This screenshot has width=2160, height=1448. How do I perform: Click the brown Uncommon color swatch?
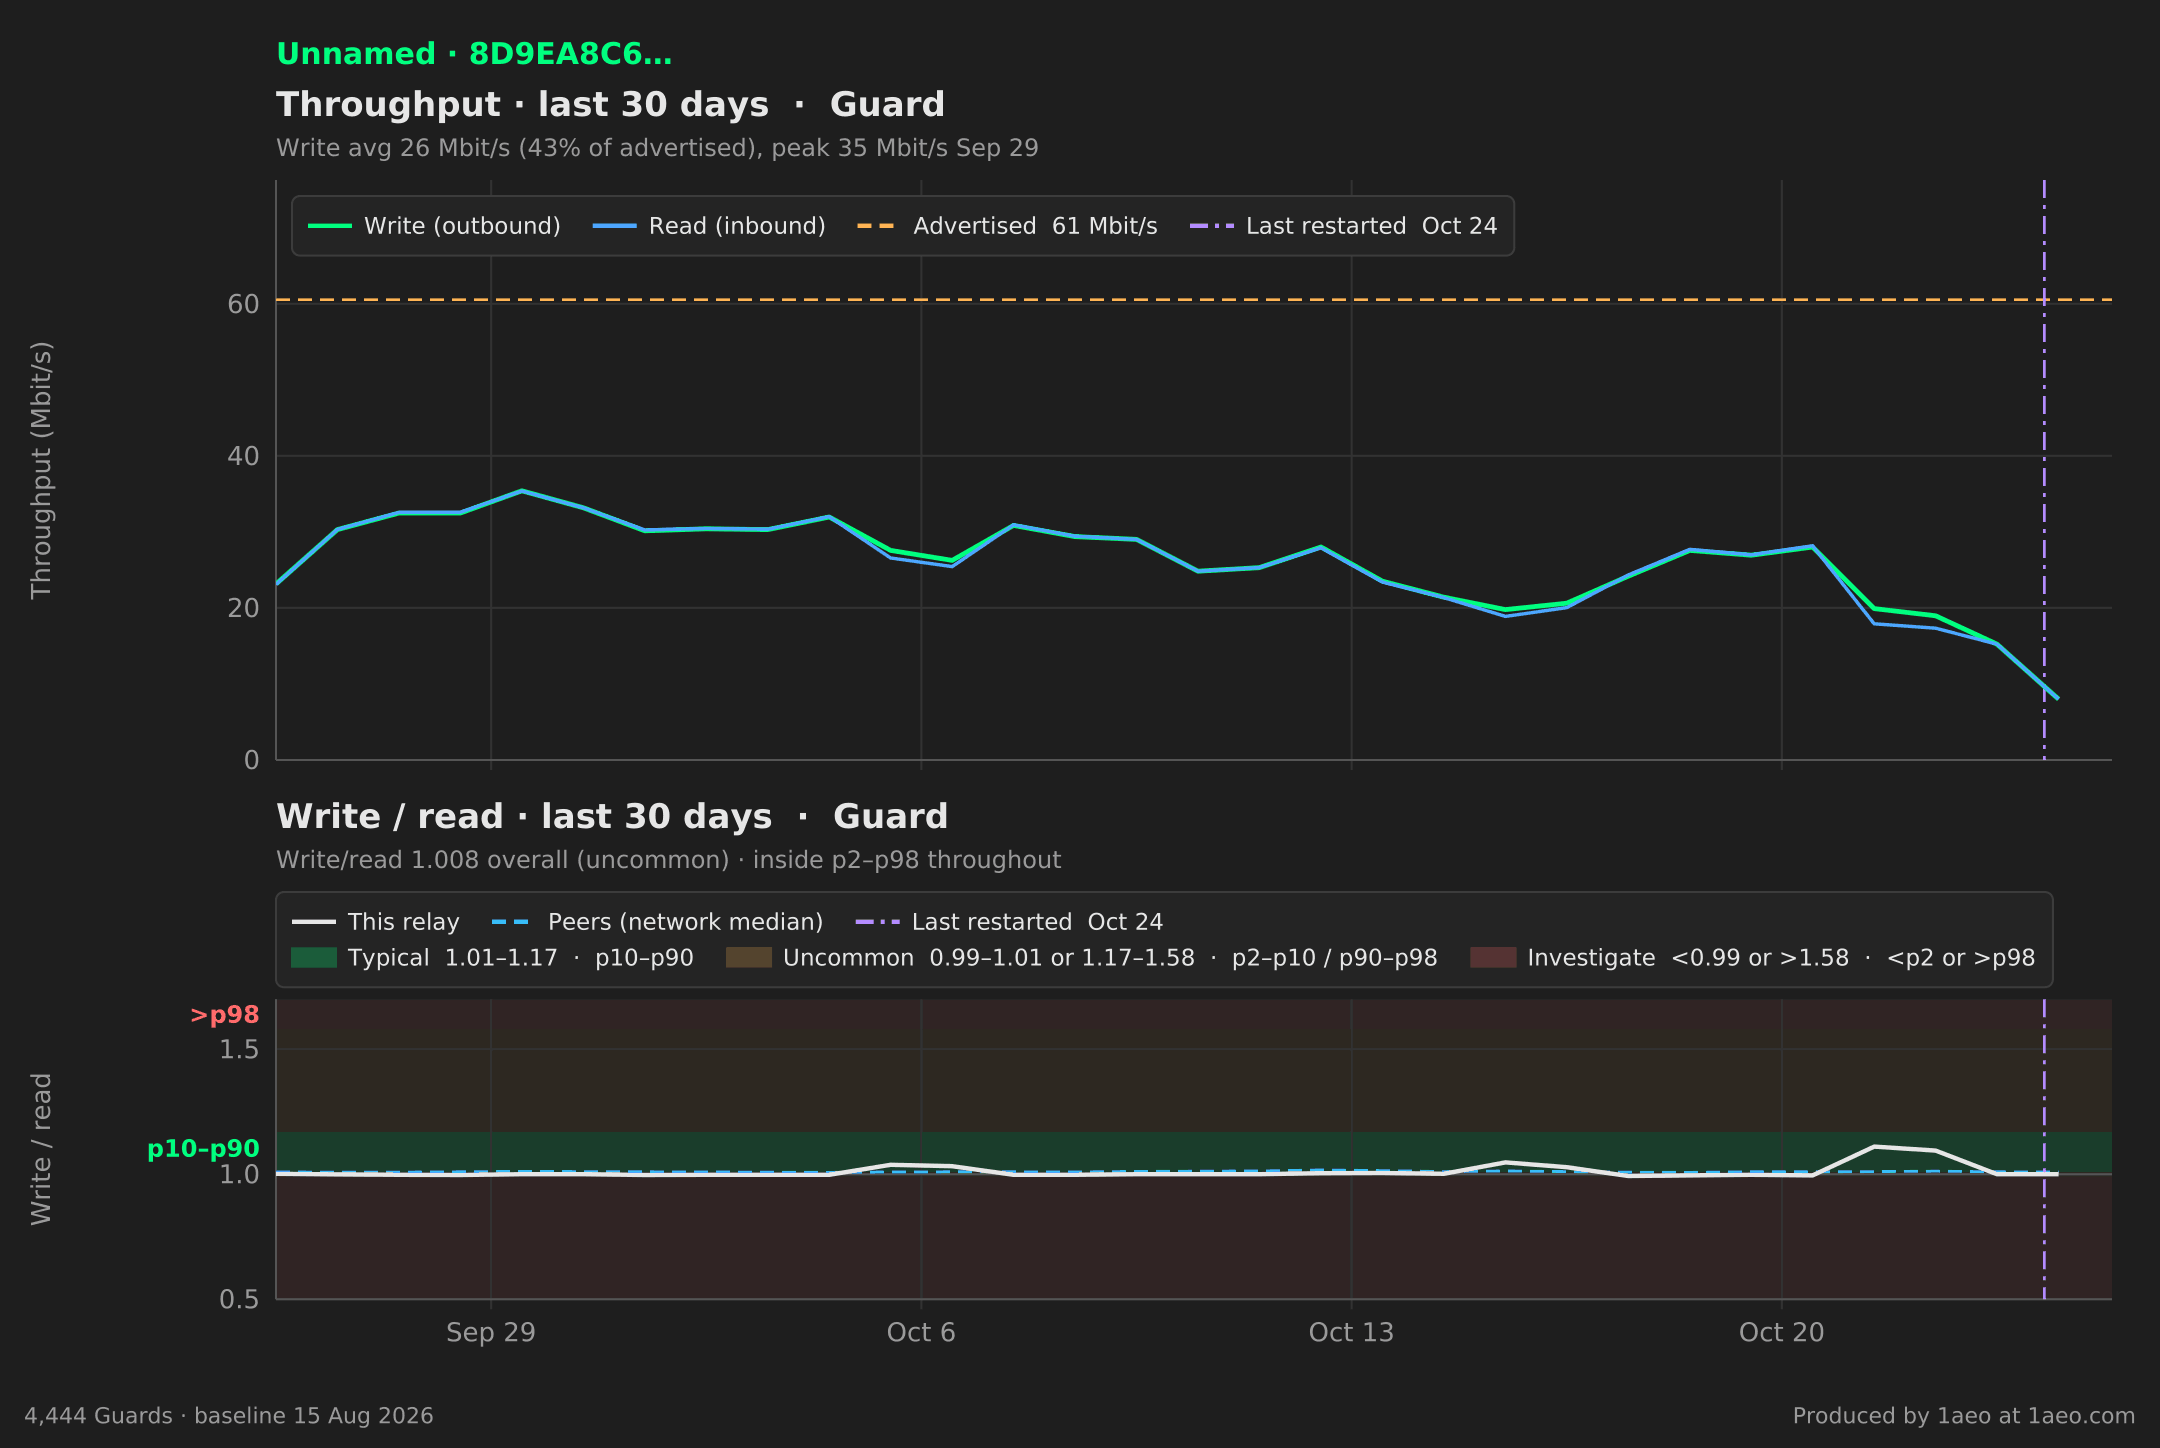pyautogui.click(x=749, y=958)
